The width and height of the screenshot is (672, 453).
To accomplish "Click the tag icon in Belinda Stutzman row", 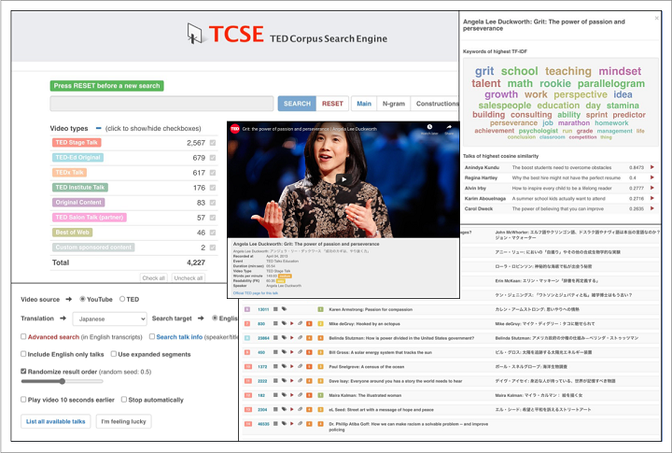I will 284,338.
